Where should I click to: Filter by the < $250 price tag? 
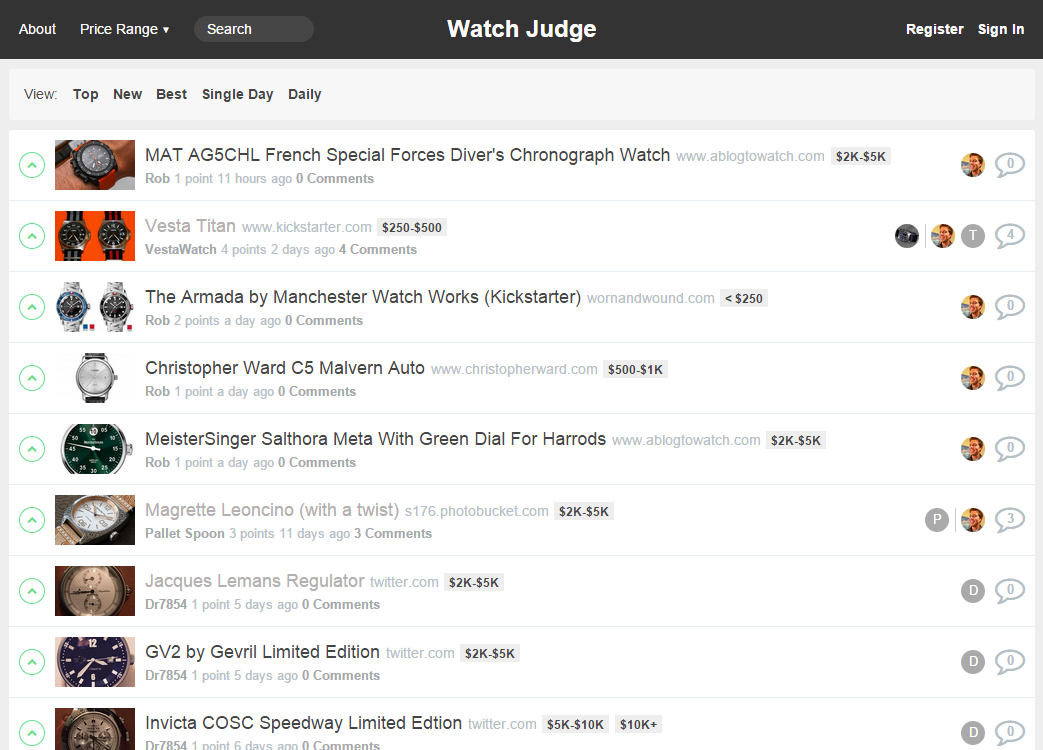point(743,298)
